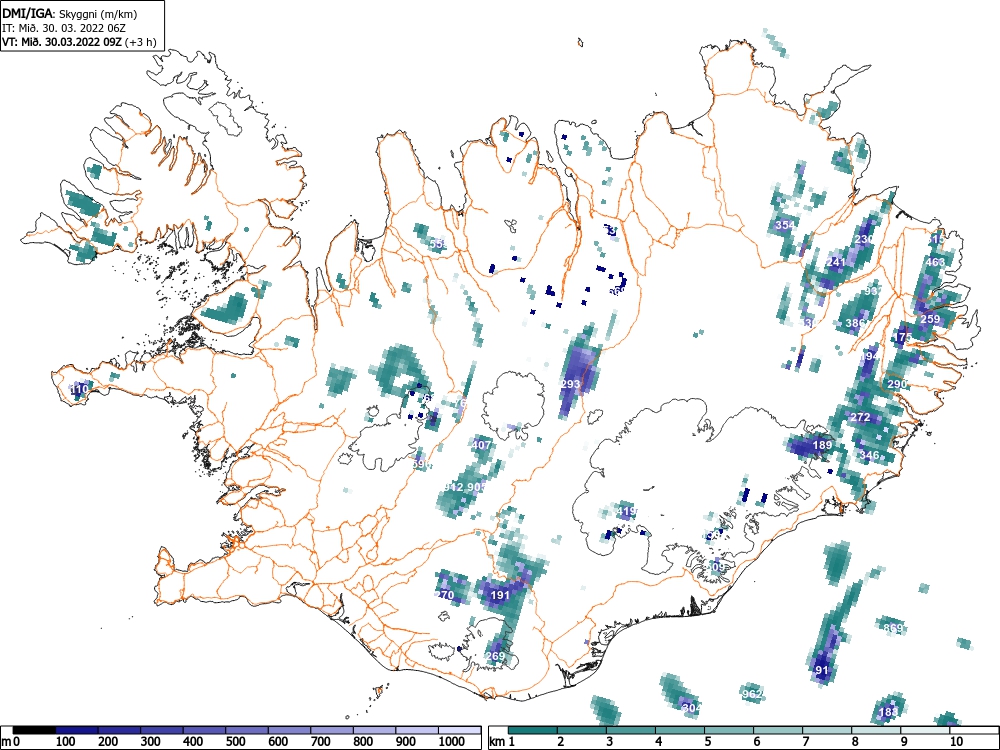Click the visibility value '110' on western peninsula

[x=79, y=389]
